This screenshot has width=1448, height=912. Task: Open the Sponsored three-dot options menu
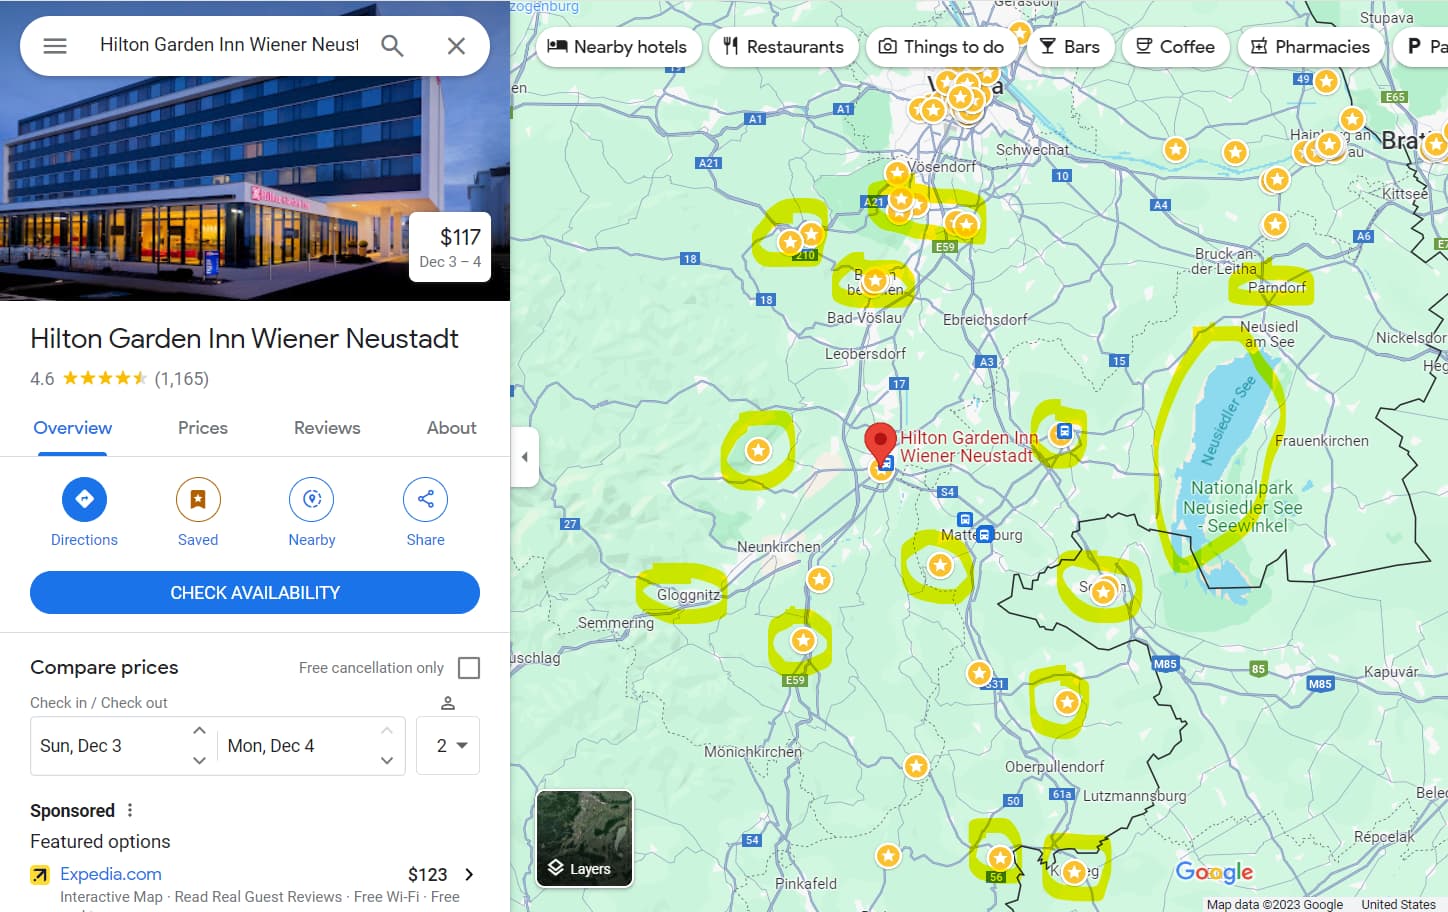(130, 810)
